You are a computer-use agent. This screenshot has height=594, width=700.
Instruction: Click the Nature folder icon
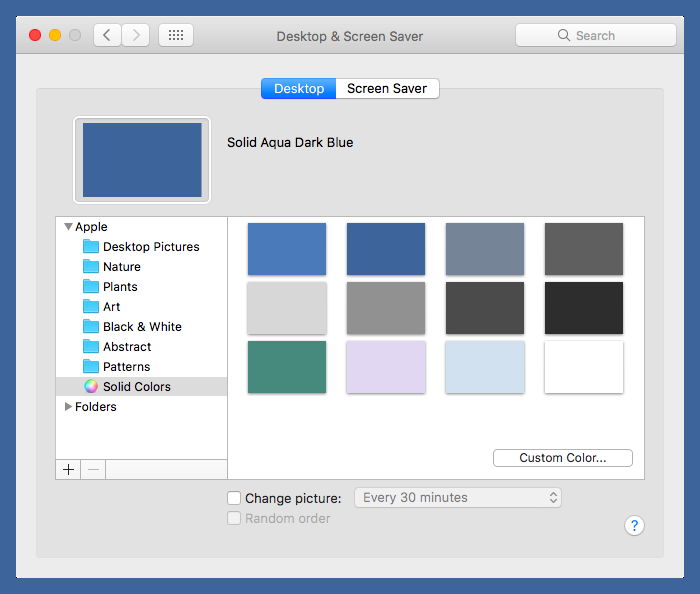pos(91,267)
